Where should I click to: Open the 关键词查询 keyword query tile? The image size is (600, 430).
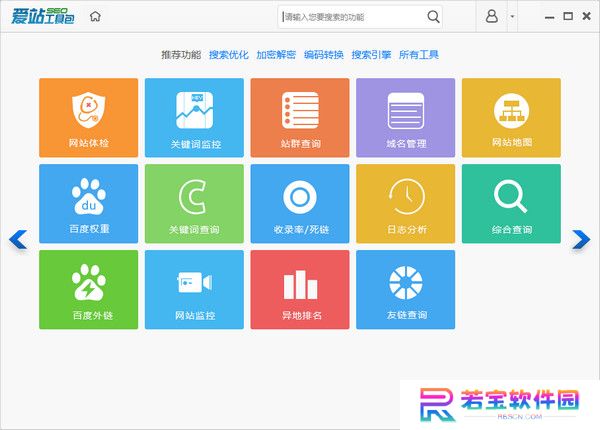pos(194,204)
